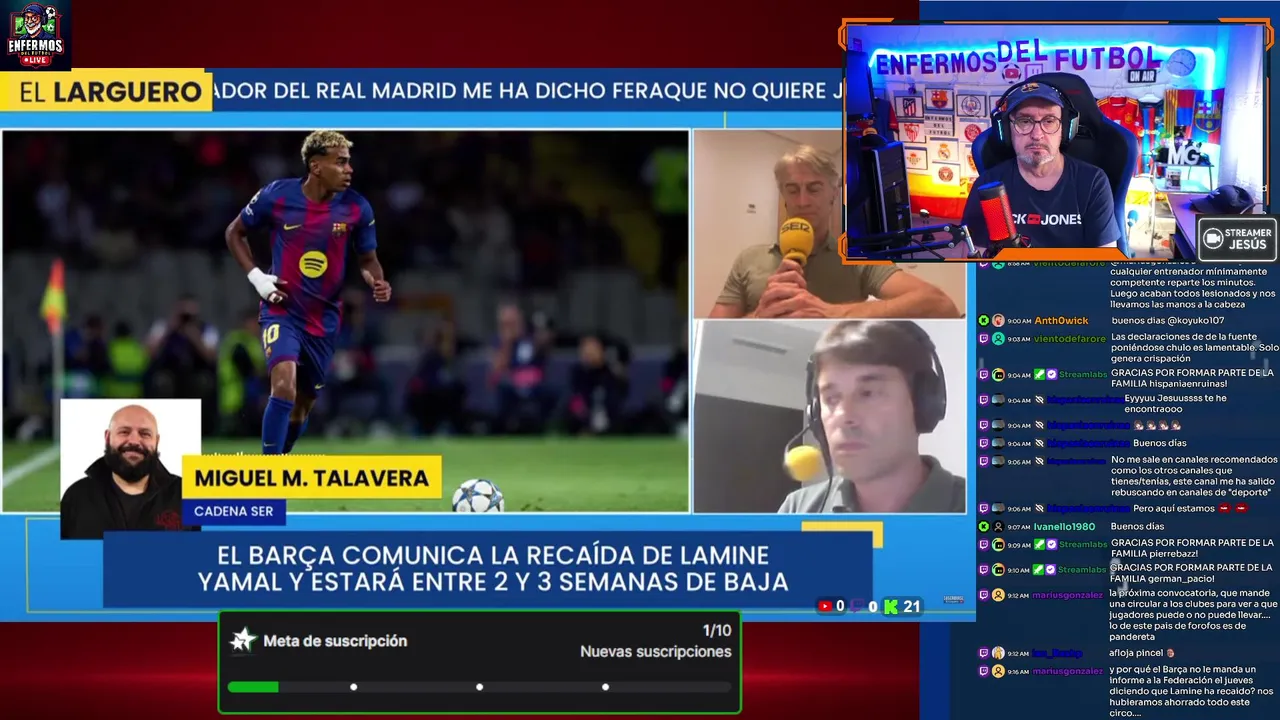Open the Streamlabs username at 9:10 AM

pyautogui.click(x=1082, y=570)
